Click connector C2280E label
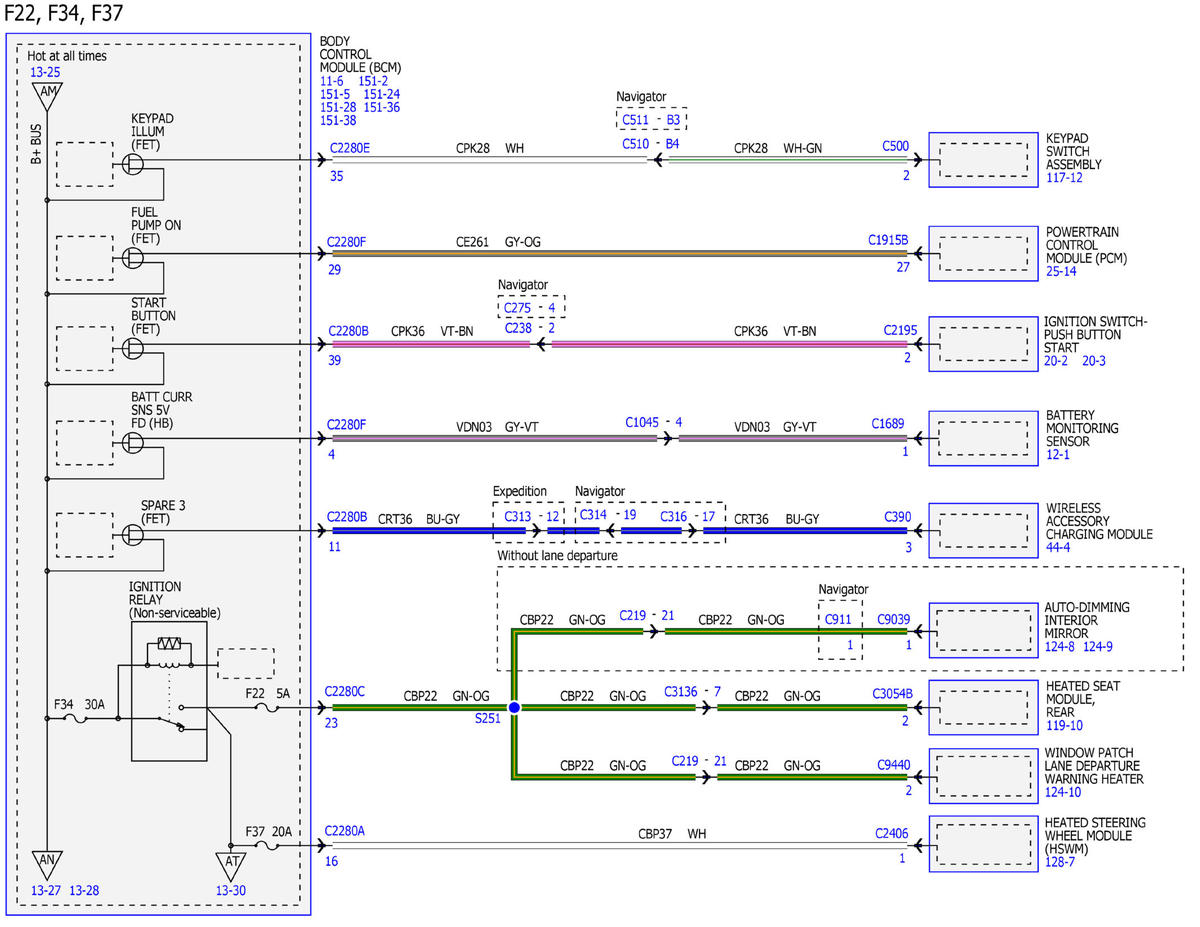This screenshot has height=927, width=1200. (350, 148)
